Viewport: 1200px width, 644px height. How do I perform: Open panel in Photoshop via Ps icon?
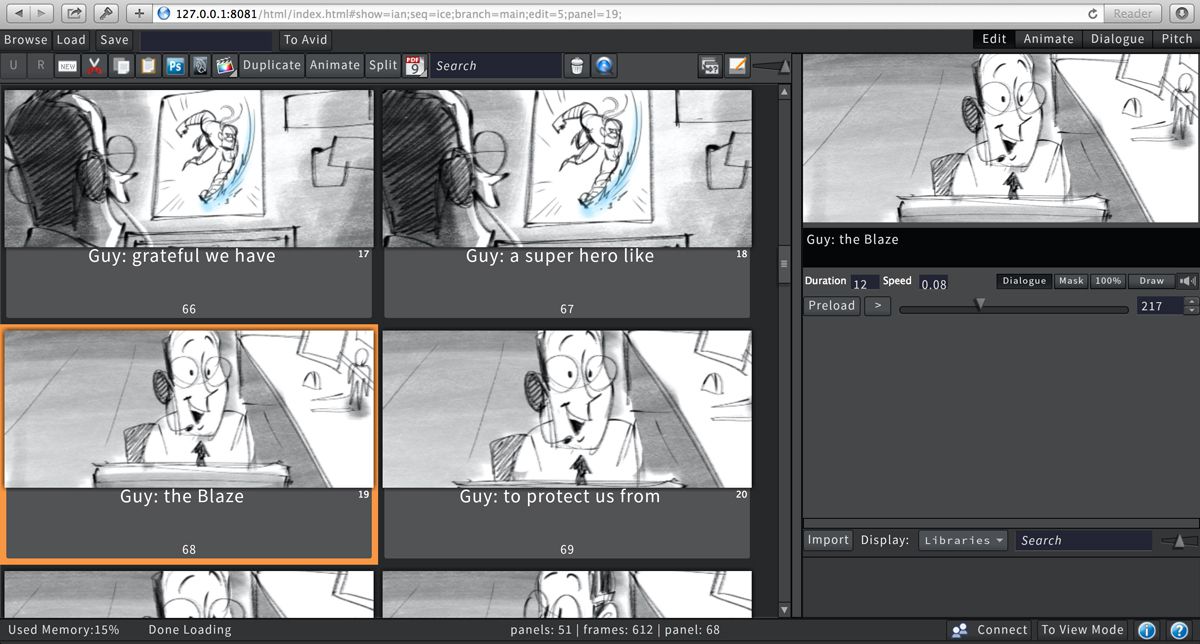(x=174, y=66)
